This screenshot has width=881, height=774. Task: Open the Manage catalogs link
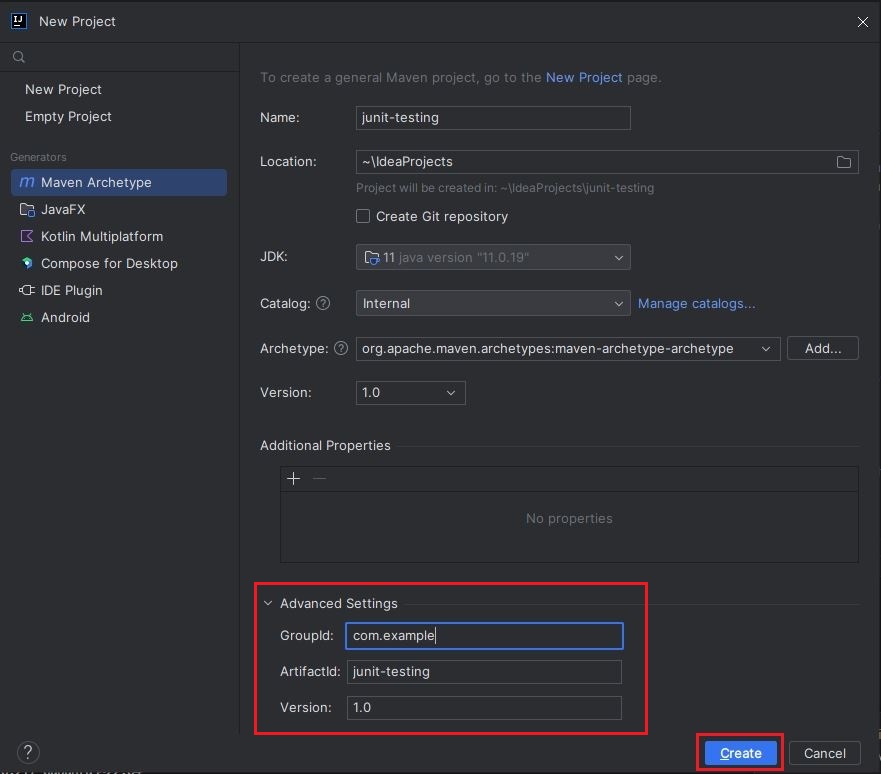(x=696, y=303)
